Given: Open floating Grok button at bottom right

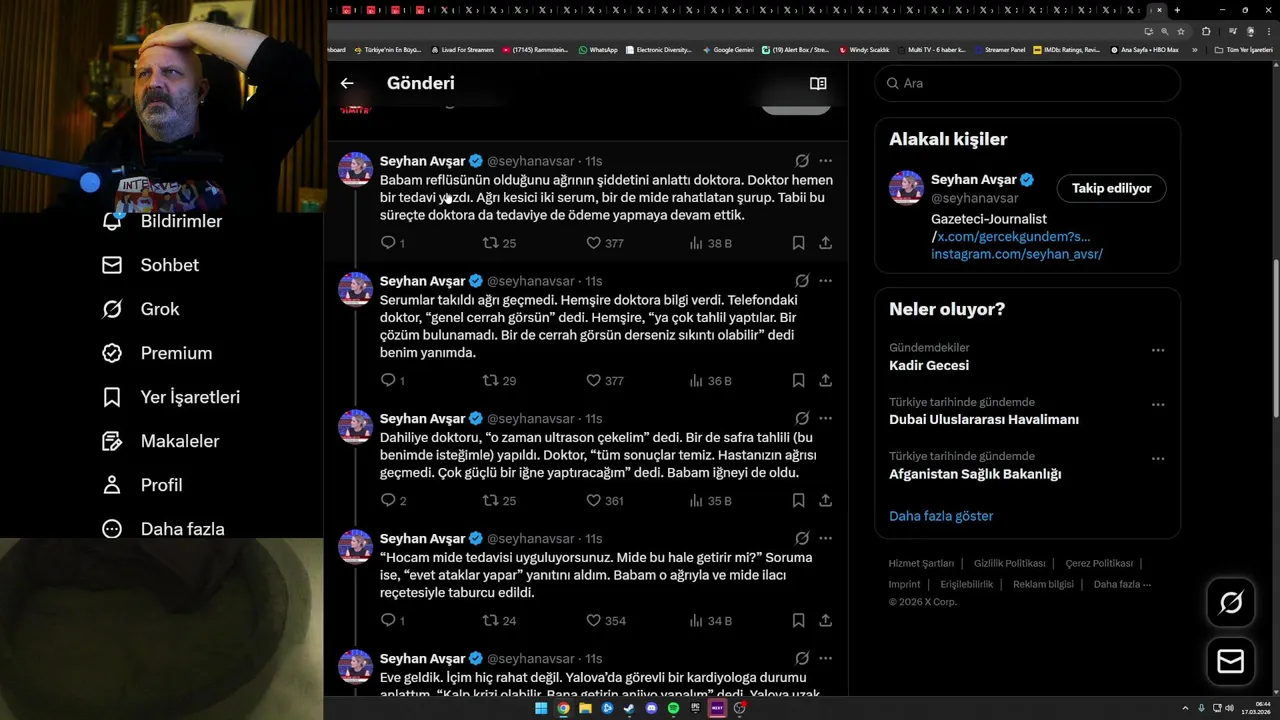Looking at the screenshot, I should 1231,603.
